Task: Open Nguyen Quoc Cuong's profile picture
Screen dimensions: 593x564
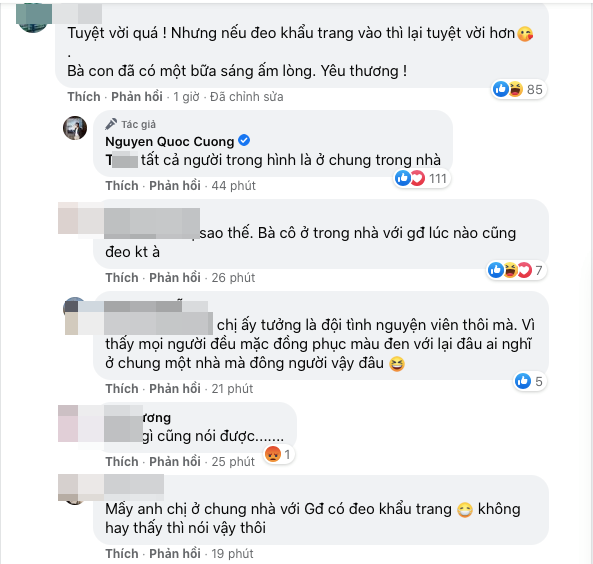Action: pos(75,128)
